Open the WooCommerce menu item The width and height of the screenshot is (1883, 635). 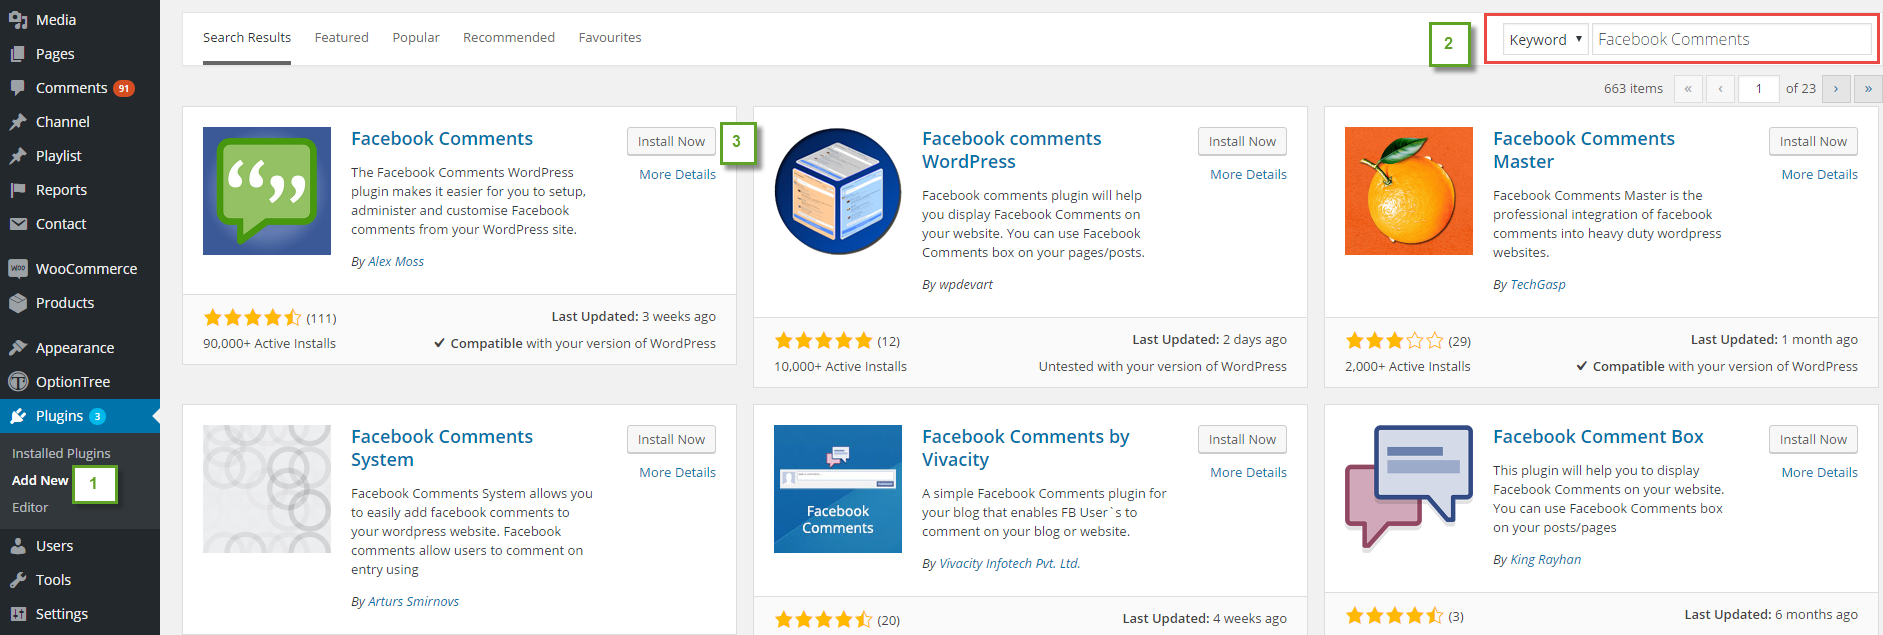tap(80, 269)
